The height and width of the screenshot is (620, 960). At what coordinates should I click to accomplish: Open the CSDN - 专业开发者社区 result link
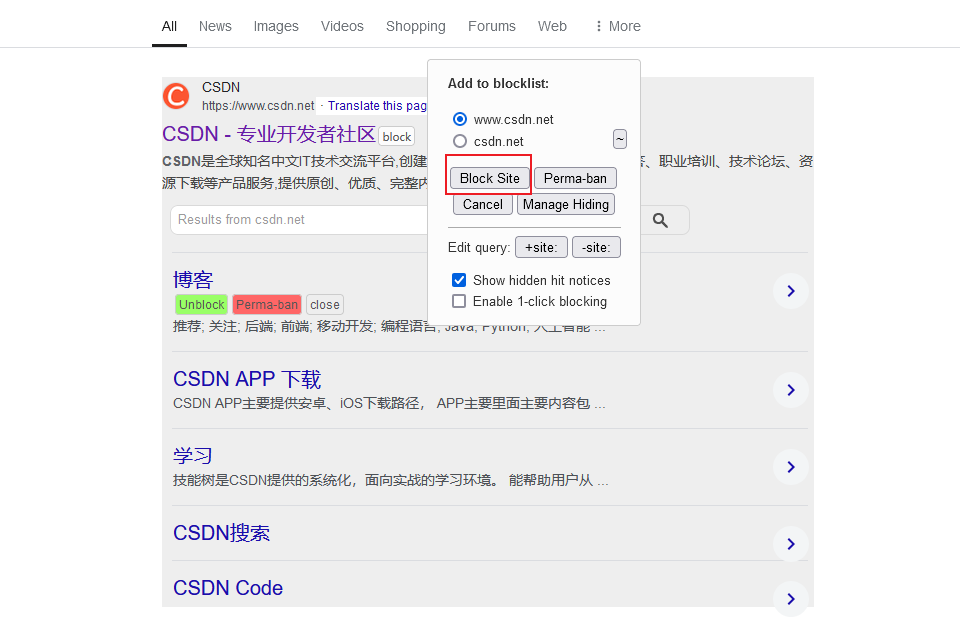click(269, 134)
